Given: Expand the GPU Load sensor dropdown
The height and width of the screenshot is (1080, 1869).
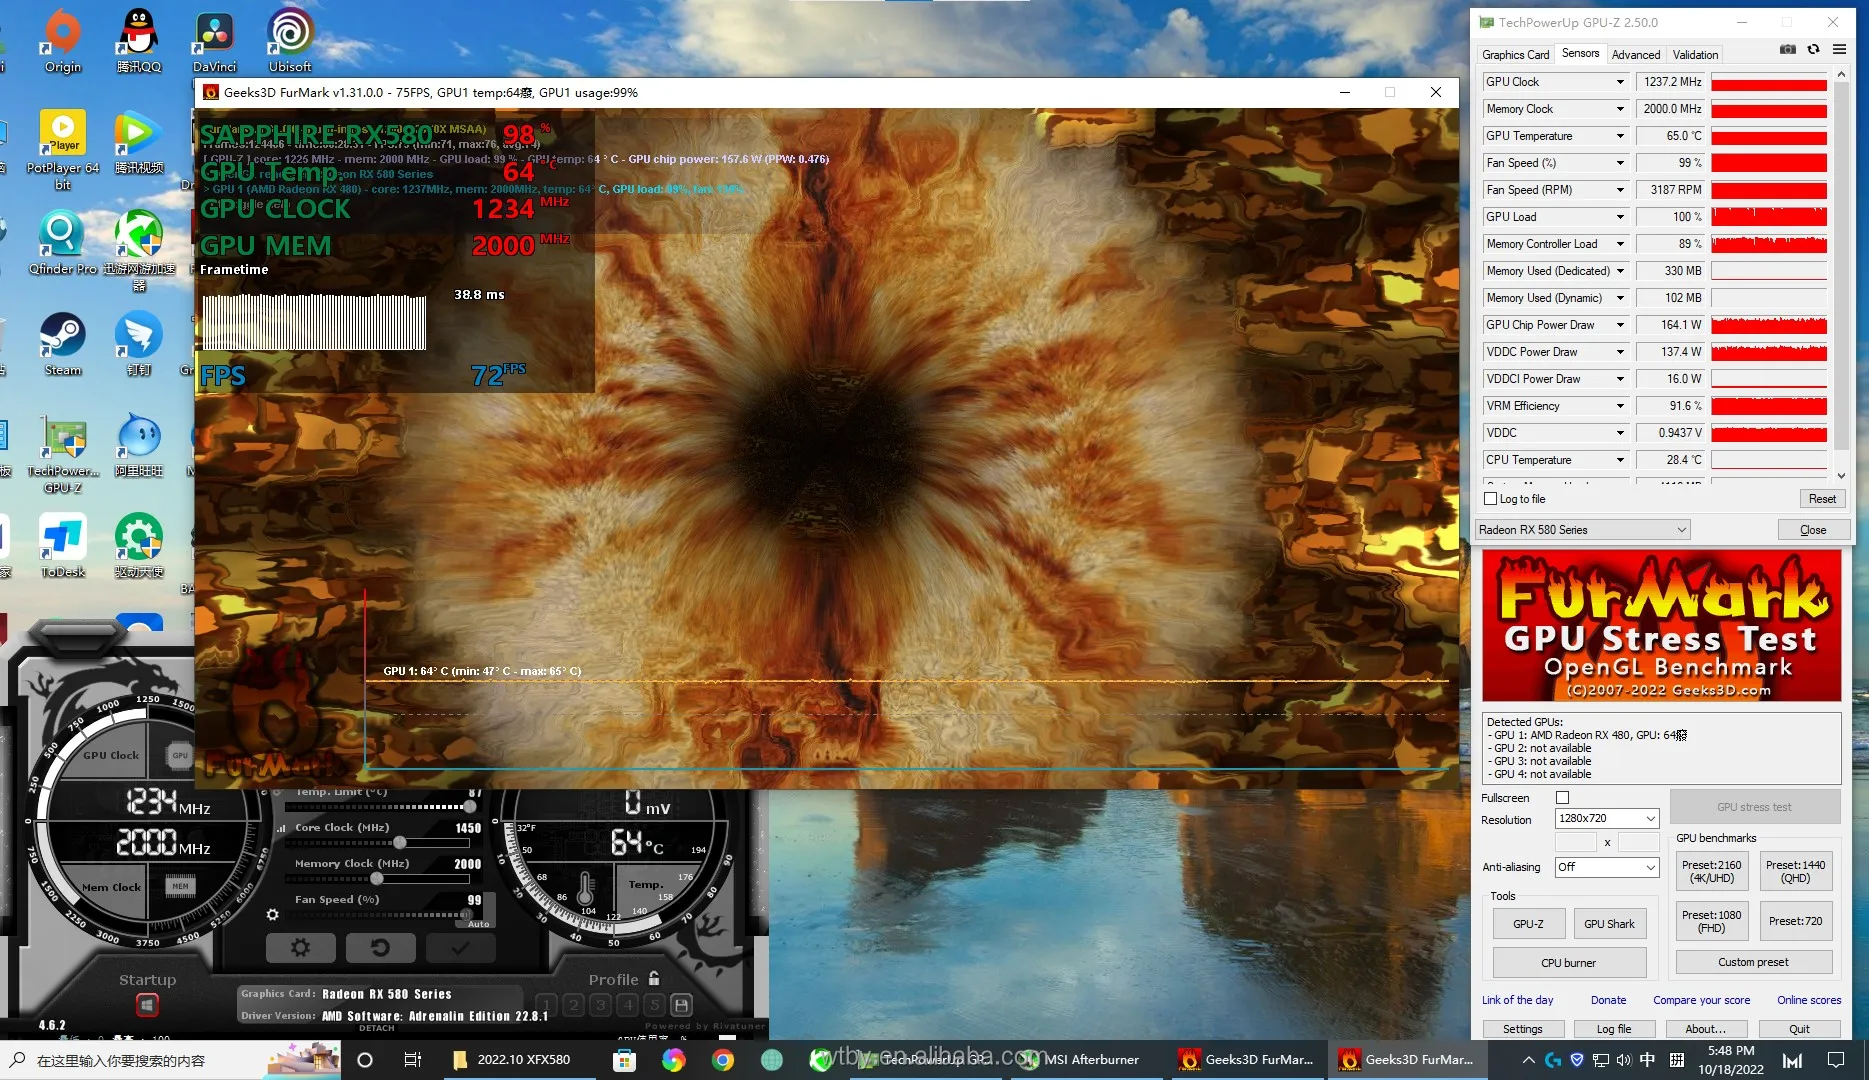Looking at the screenshot, I should pos(1620,217).
